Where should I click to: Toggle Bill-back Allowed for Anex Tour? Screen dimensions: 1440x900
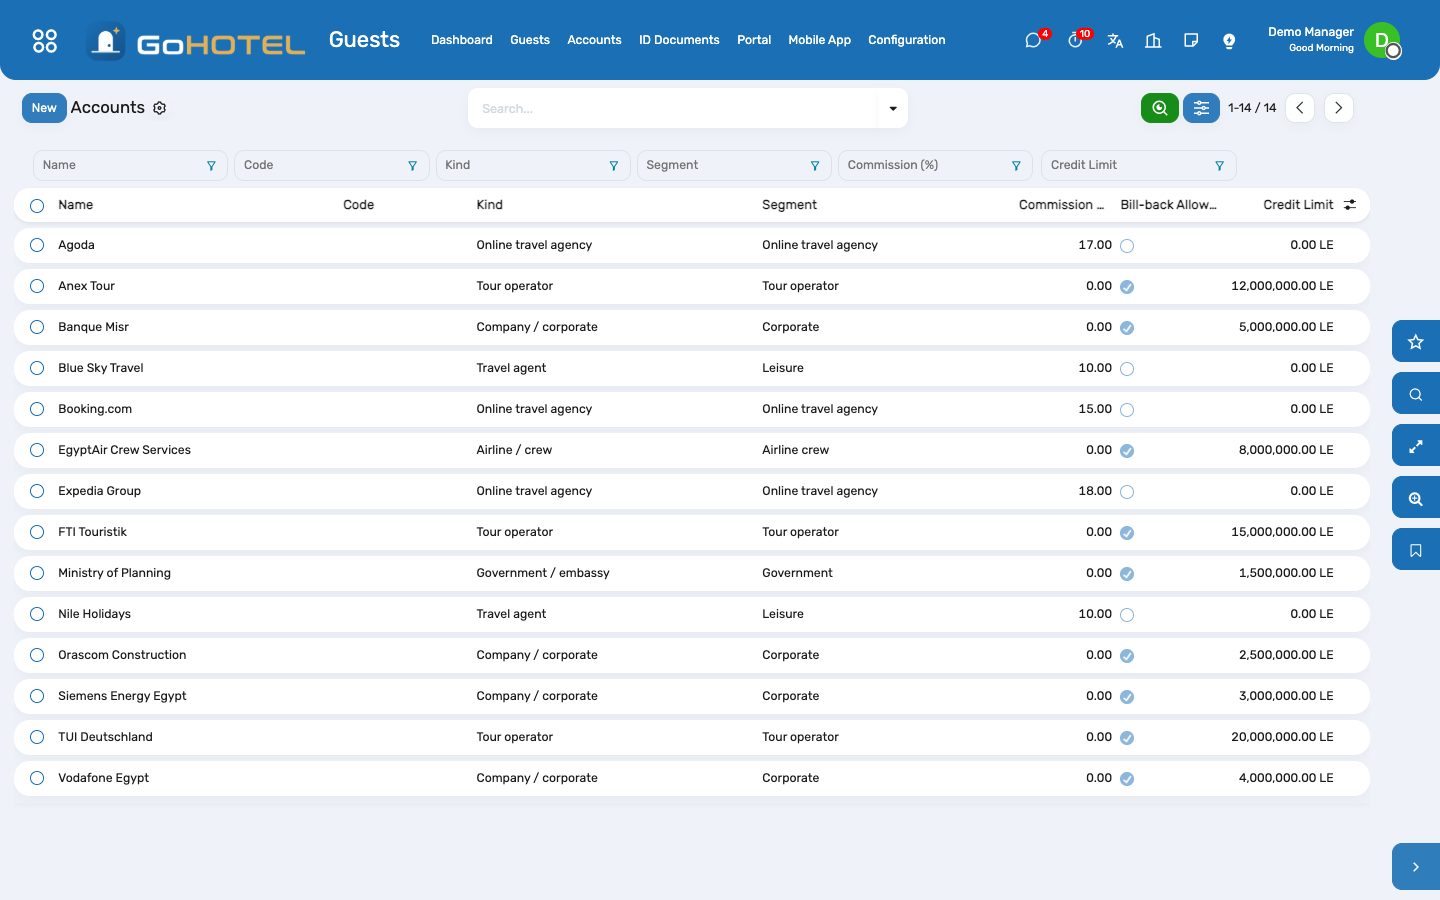1127,287
